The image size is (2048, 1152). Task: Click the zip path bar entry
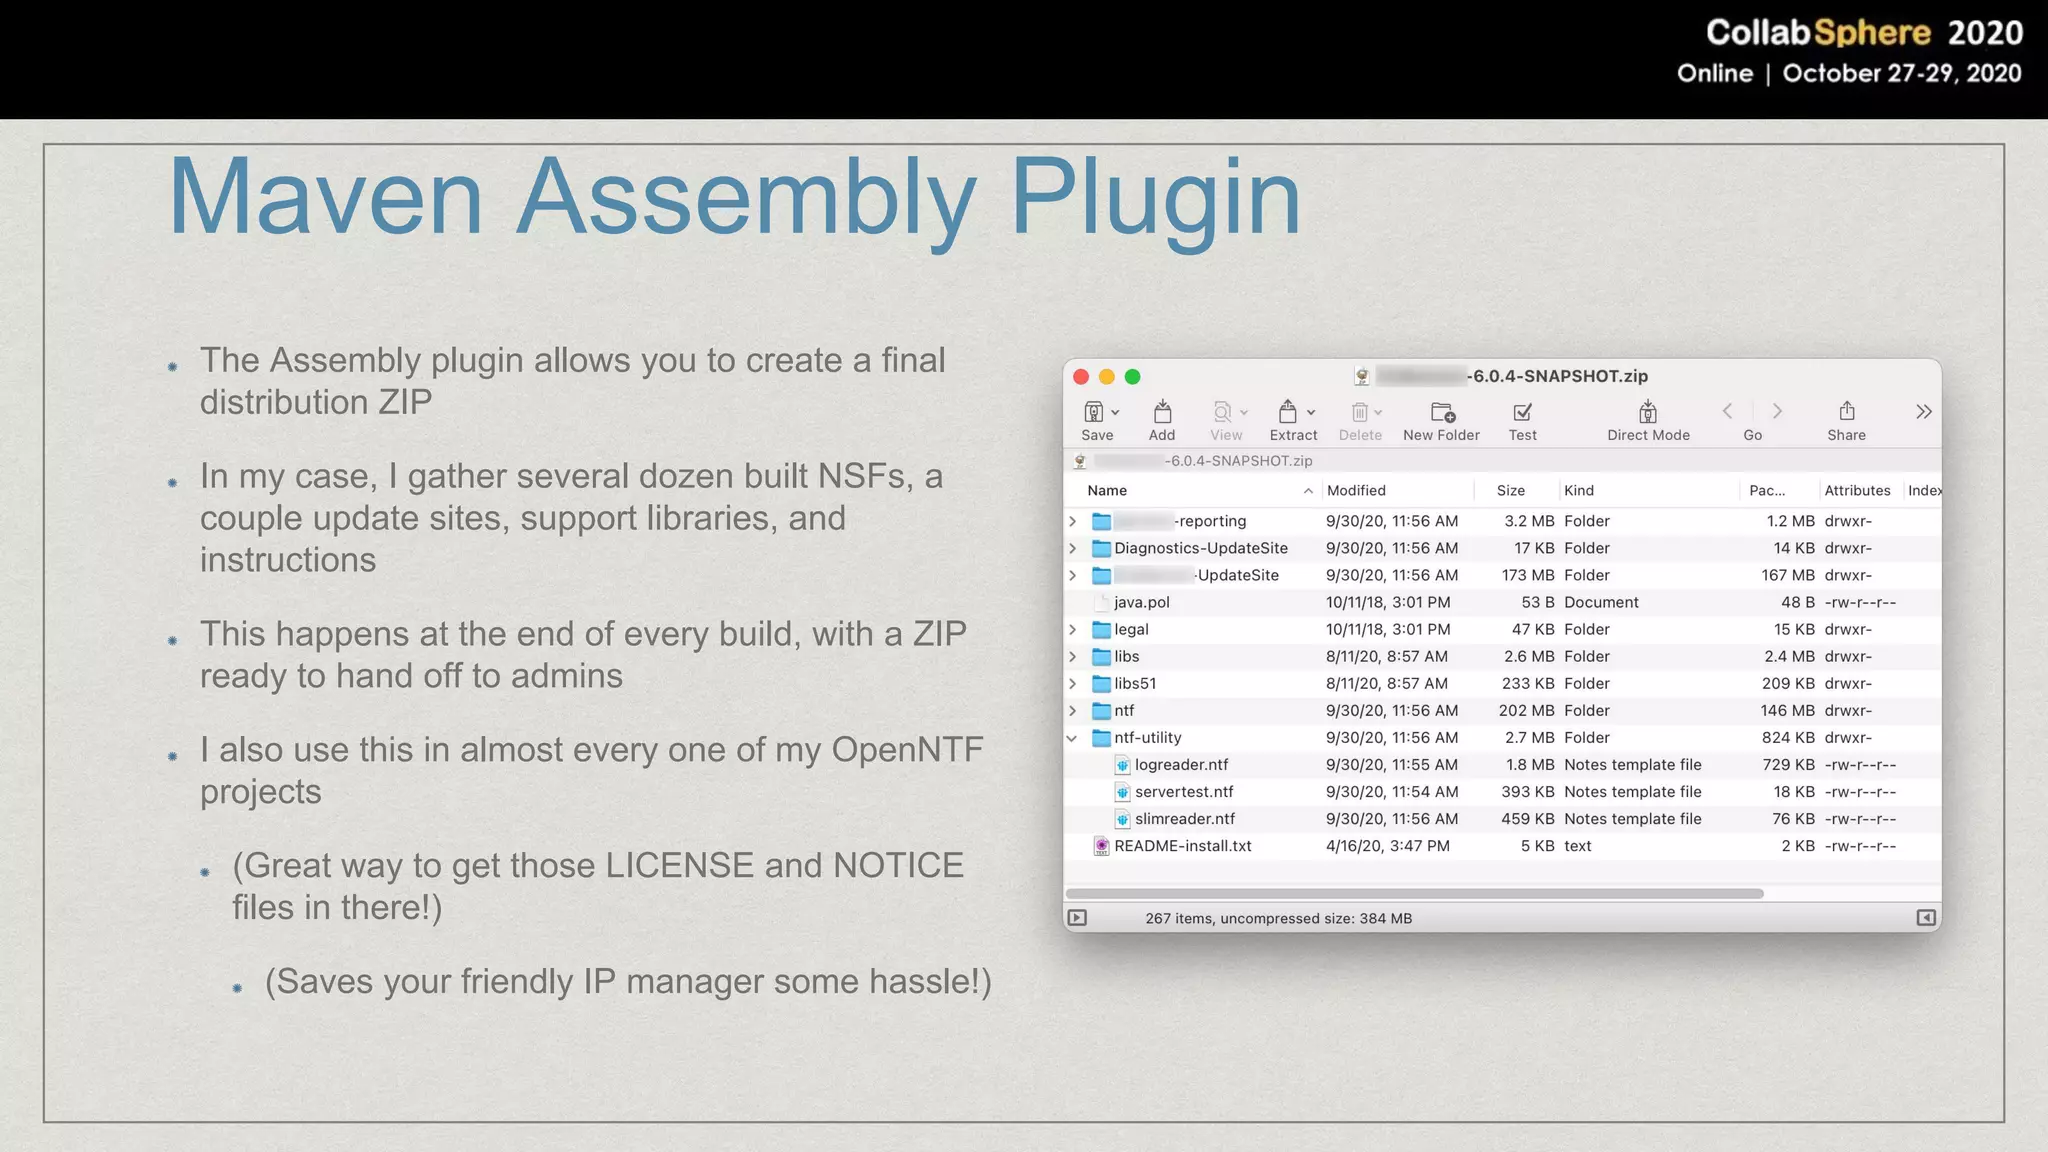(x=1193, y=461)
